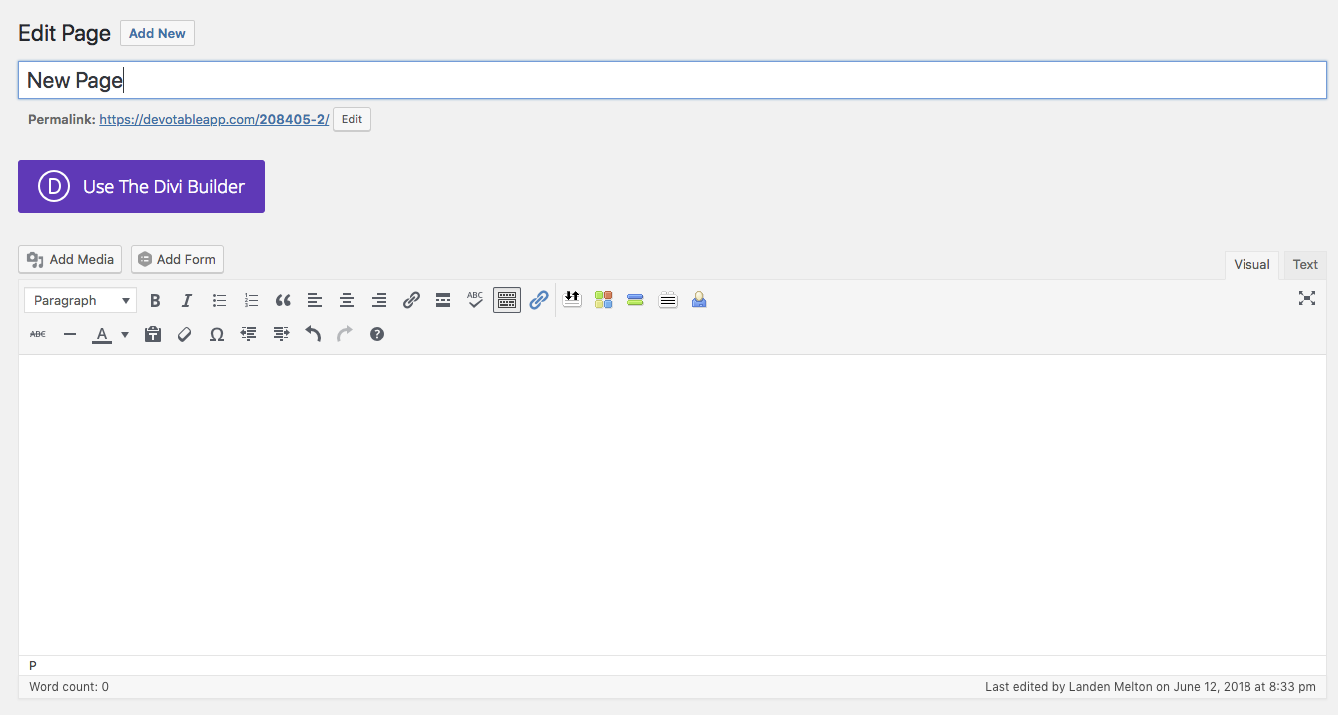Click the colored squares shortcode icon

click(x=603, y=300)
